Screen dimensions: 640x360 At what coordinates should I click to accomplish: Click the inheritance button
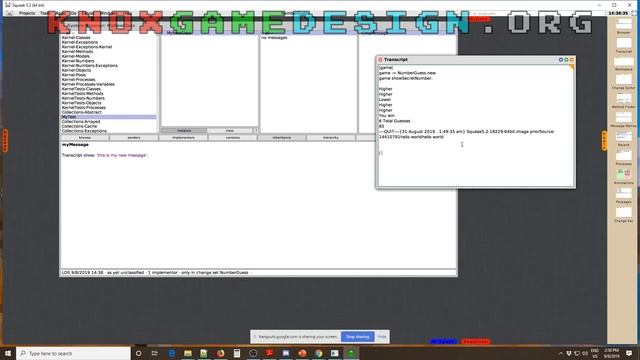point(282,138)
